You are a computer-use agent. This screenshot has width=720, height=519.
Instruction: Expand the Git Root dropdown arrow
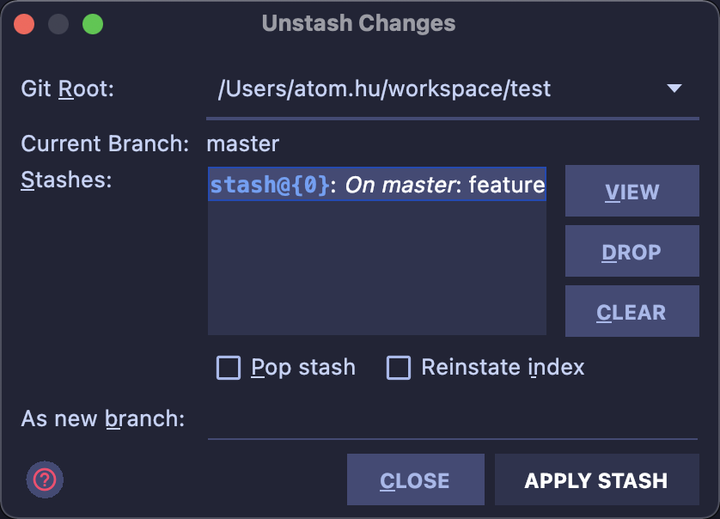click(674, 88)
